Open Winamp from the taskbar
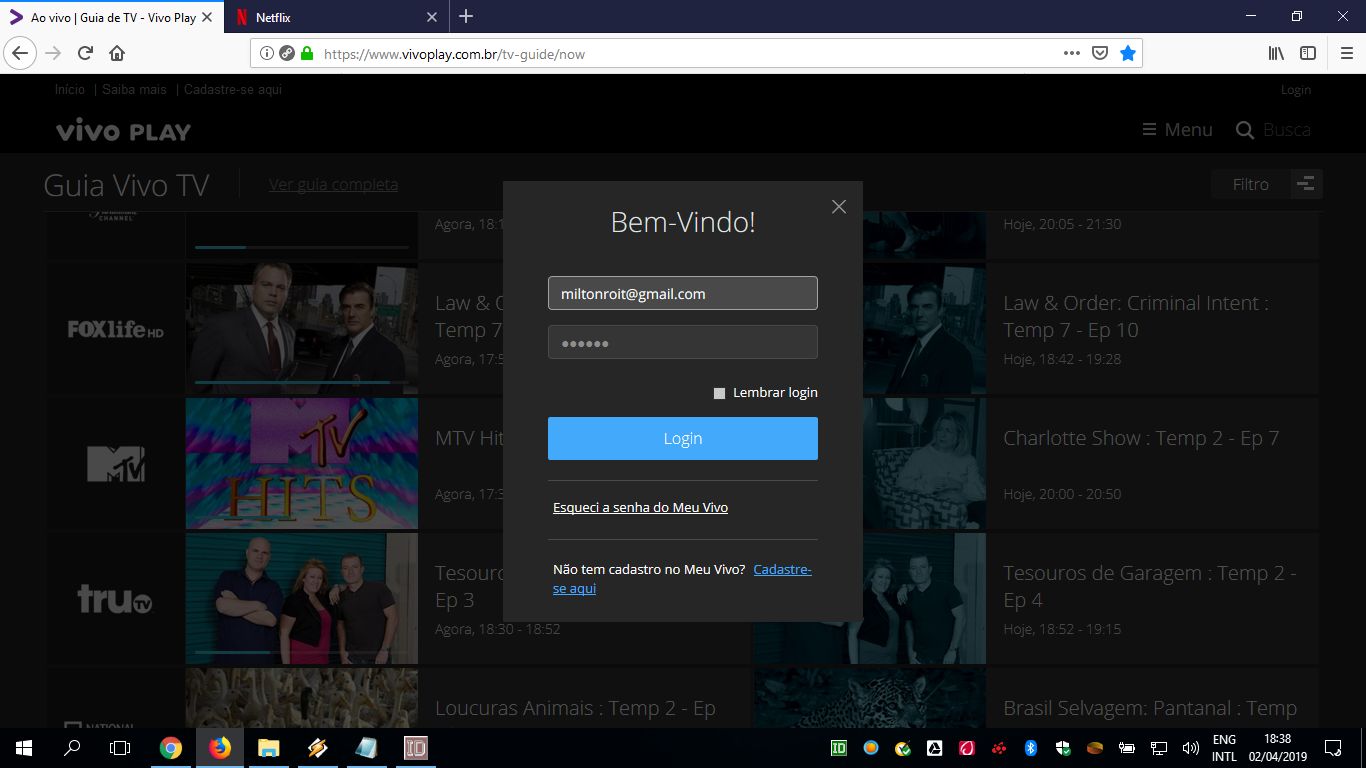Image resolution: width=1366 pixels, height=768 pixels. (x=317, y=748)
